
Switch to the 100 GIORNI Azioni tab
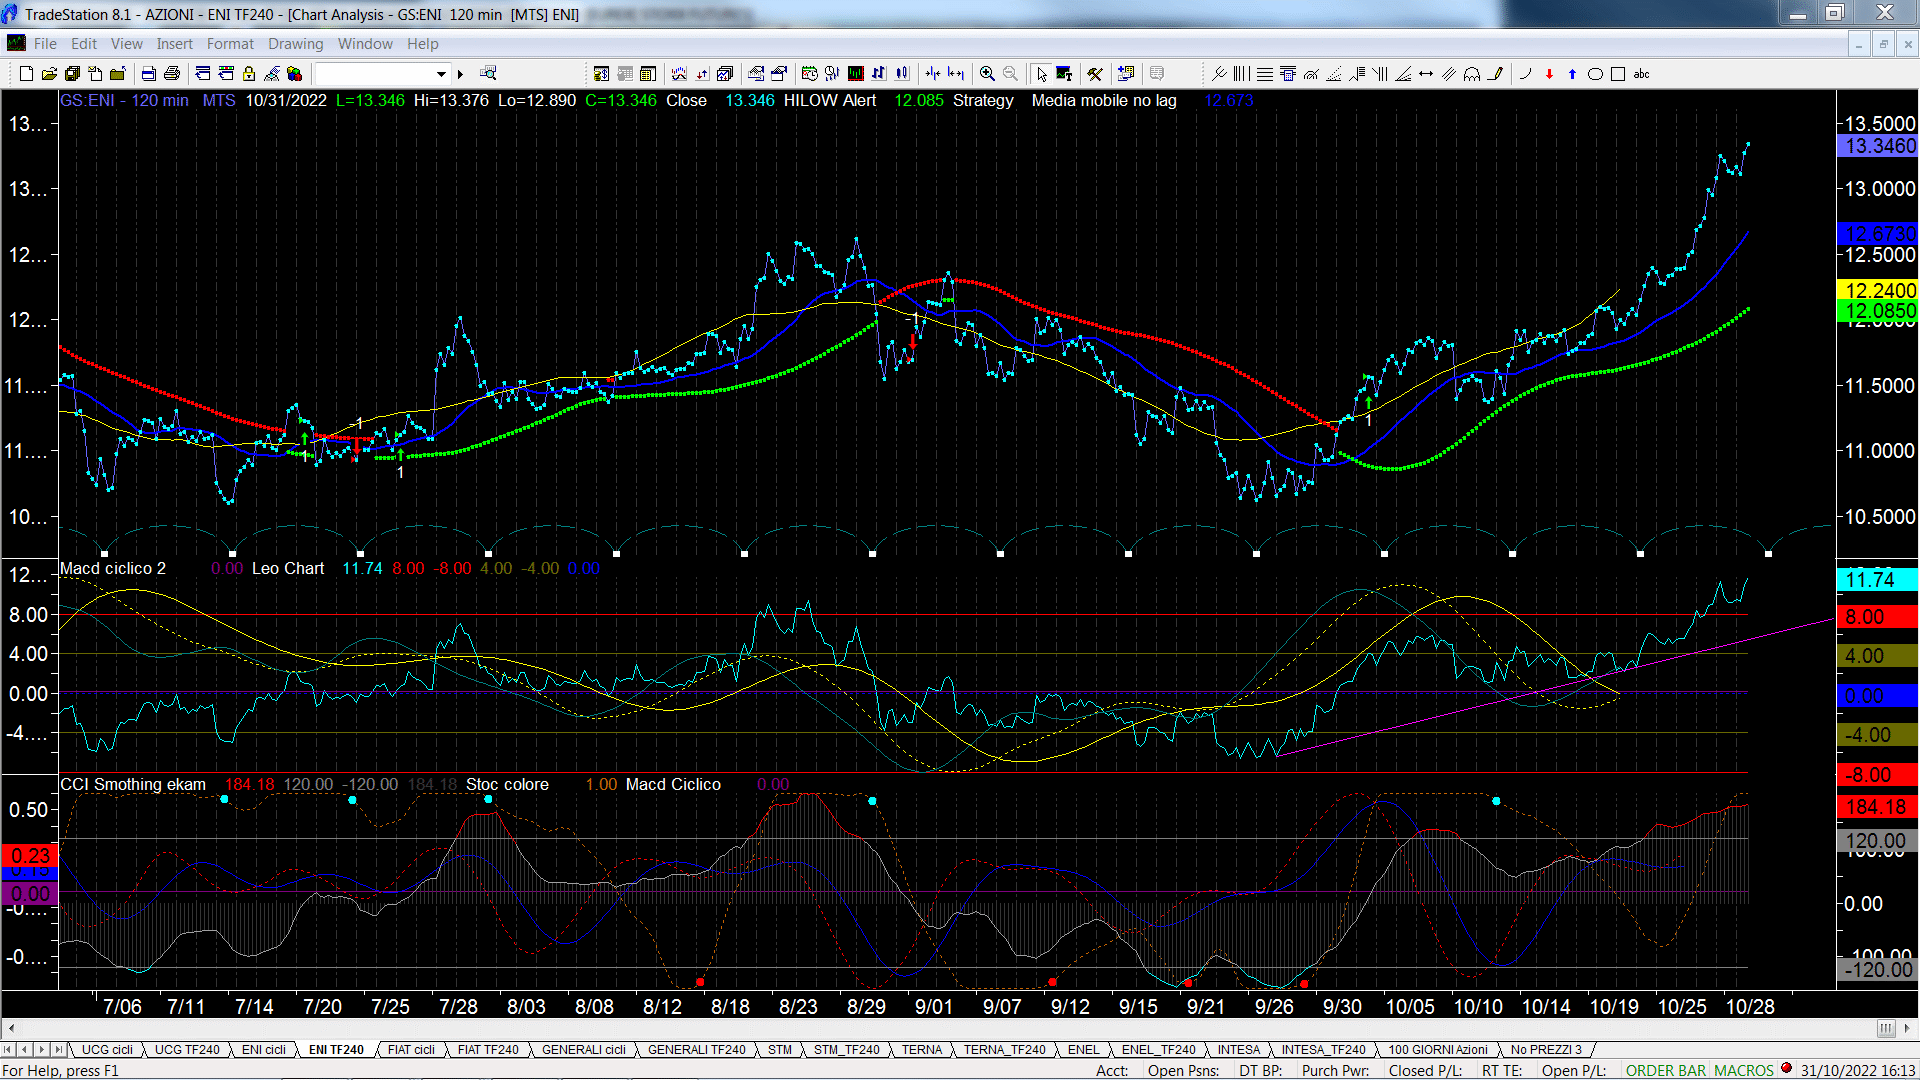pyautogui.click(x=1438, y=1049)
